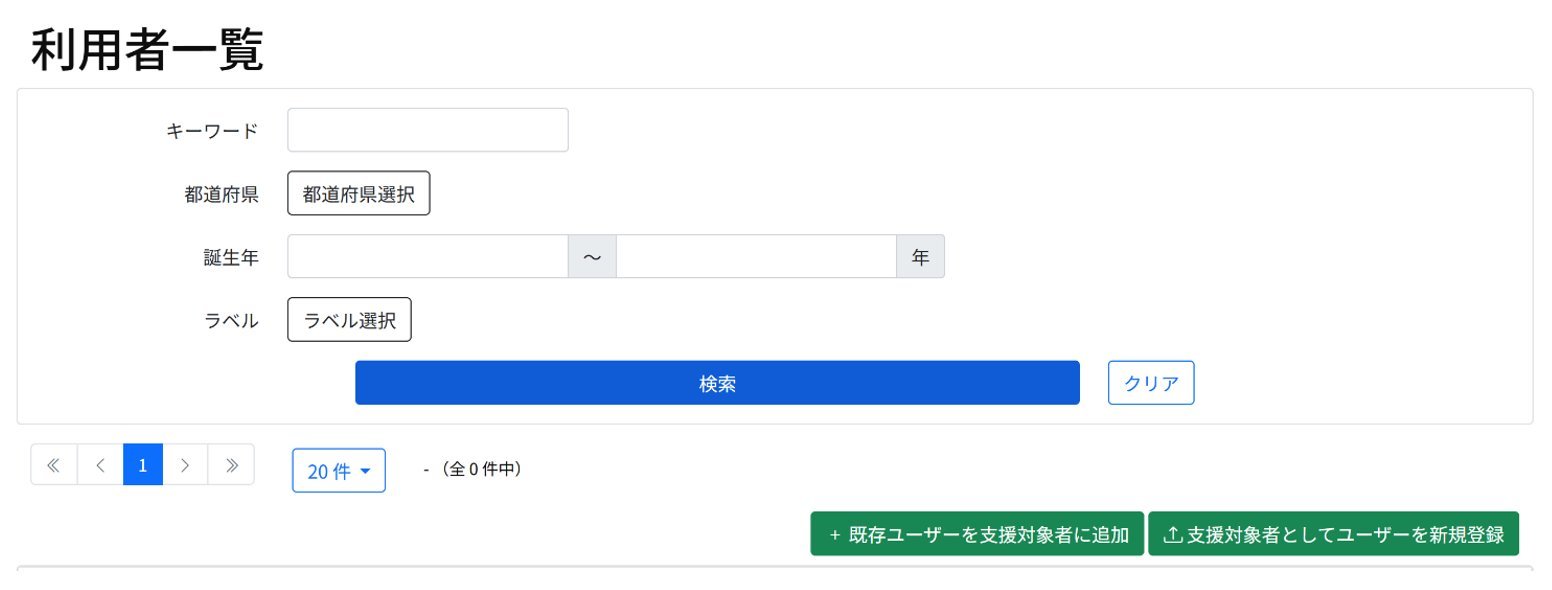Go to the next results page
Screen dimensions: 1552x590
pos(185,465)
